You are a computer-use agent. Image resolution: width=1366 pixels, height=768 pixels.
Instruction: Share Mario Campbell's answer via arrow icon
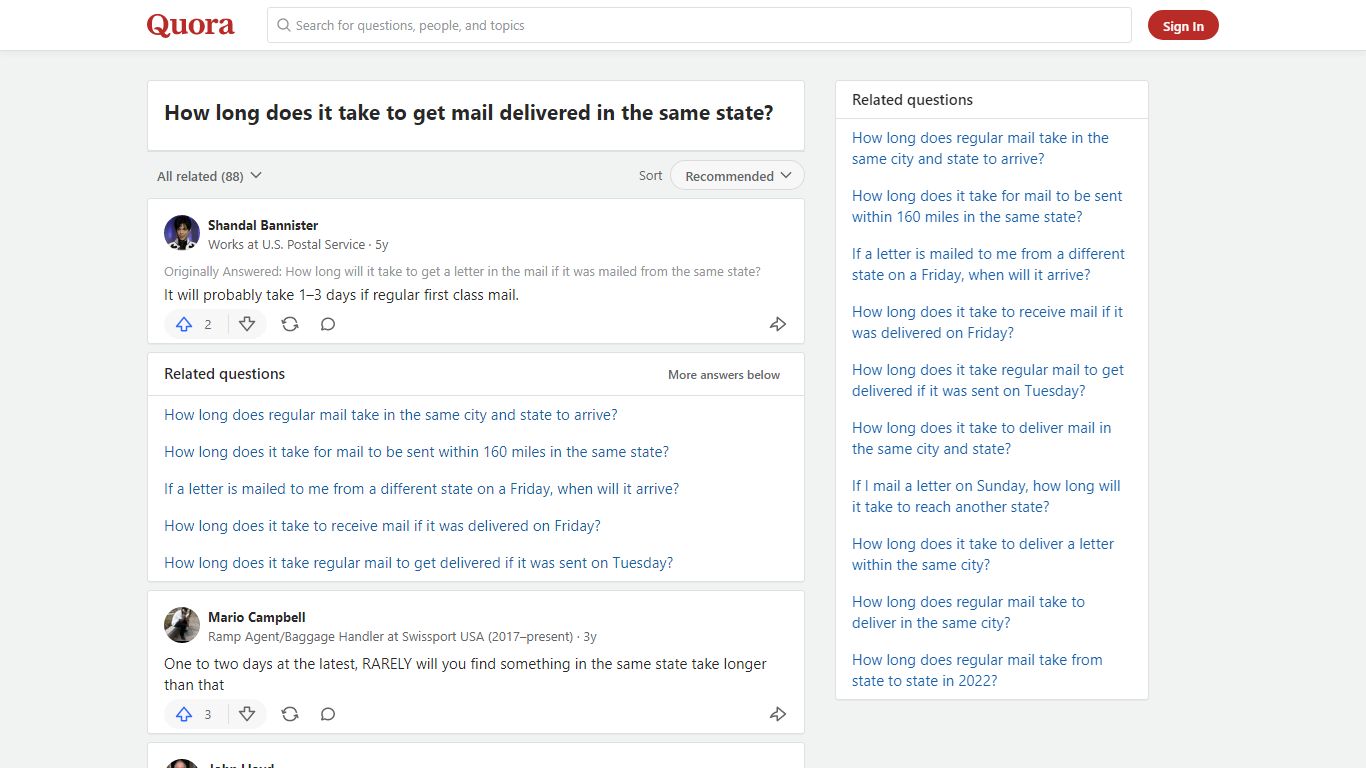pos(778,714)
